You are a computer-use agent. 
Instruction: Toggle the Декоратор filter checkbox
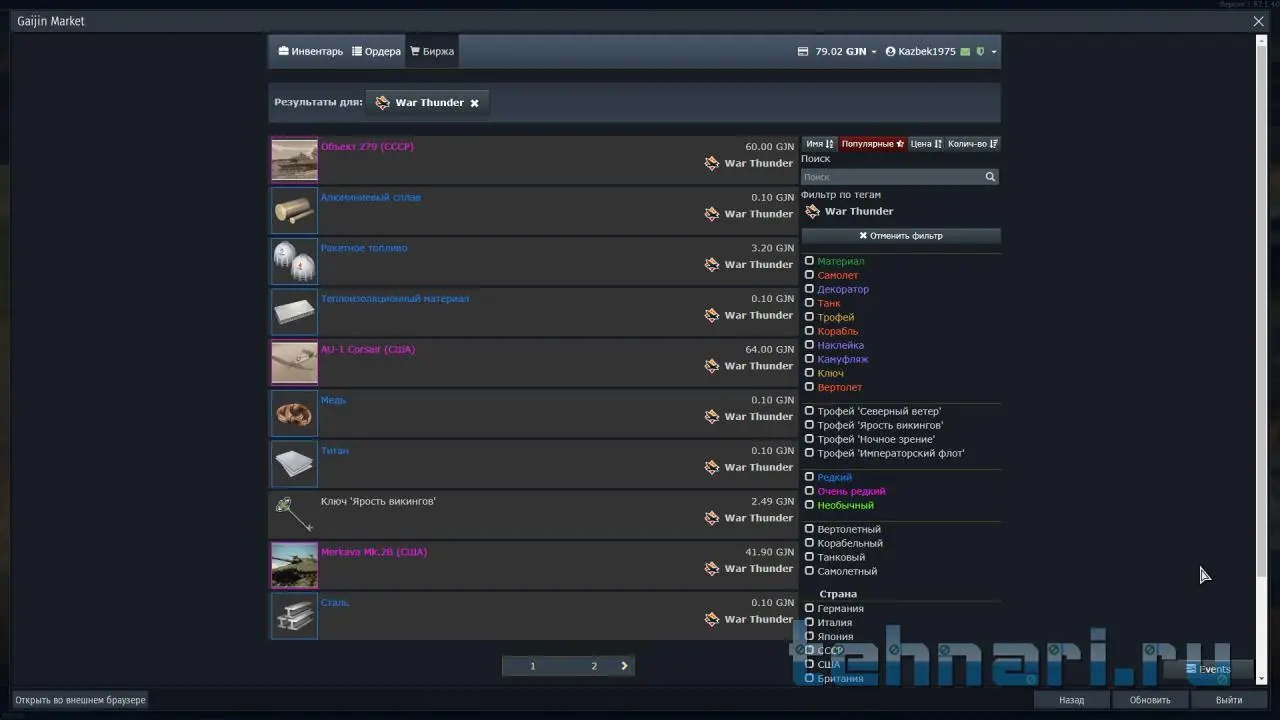[x=809, y=289]
